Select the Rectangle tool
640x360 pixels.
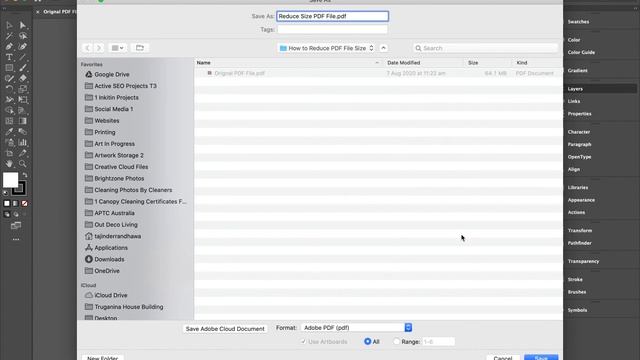tap(9, 68)
